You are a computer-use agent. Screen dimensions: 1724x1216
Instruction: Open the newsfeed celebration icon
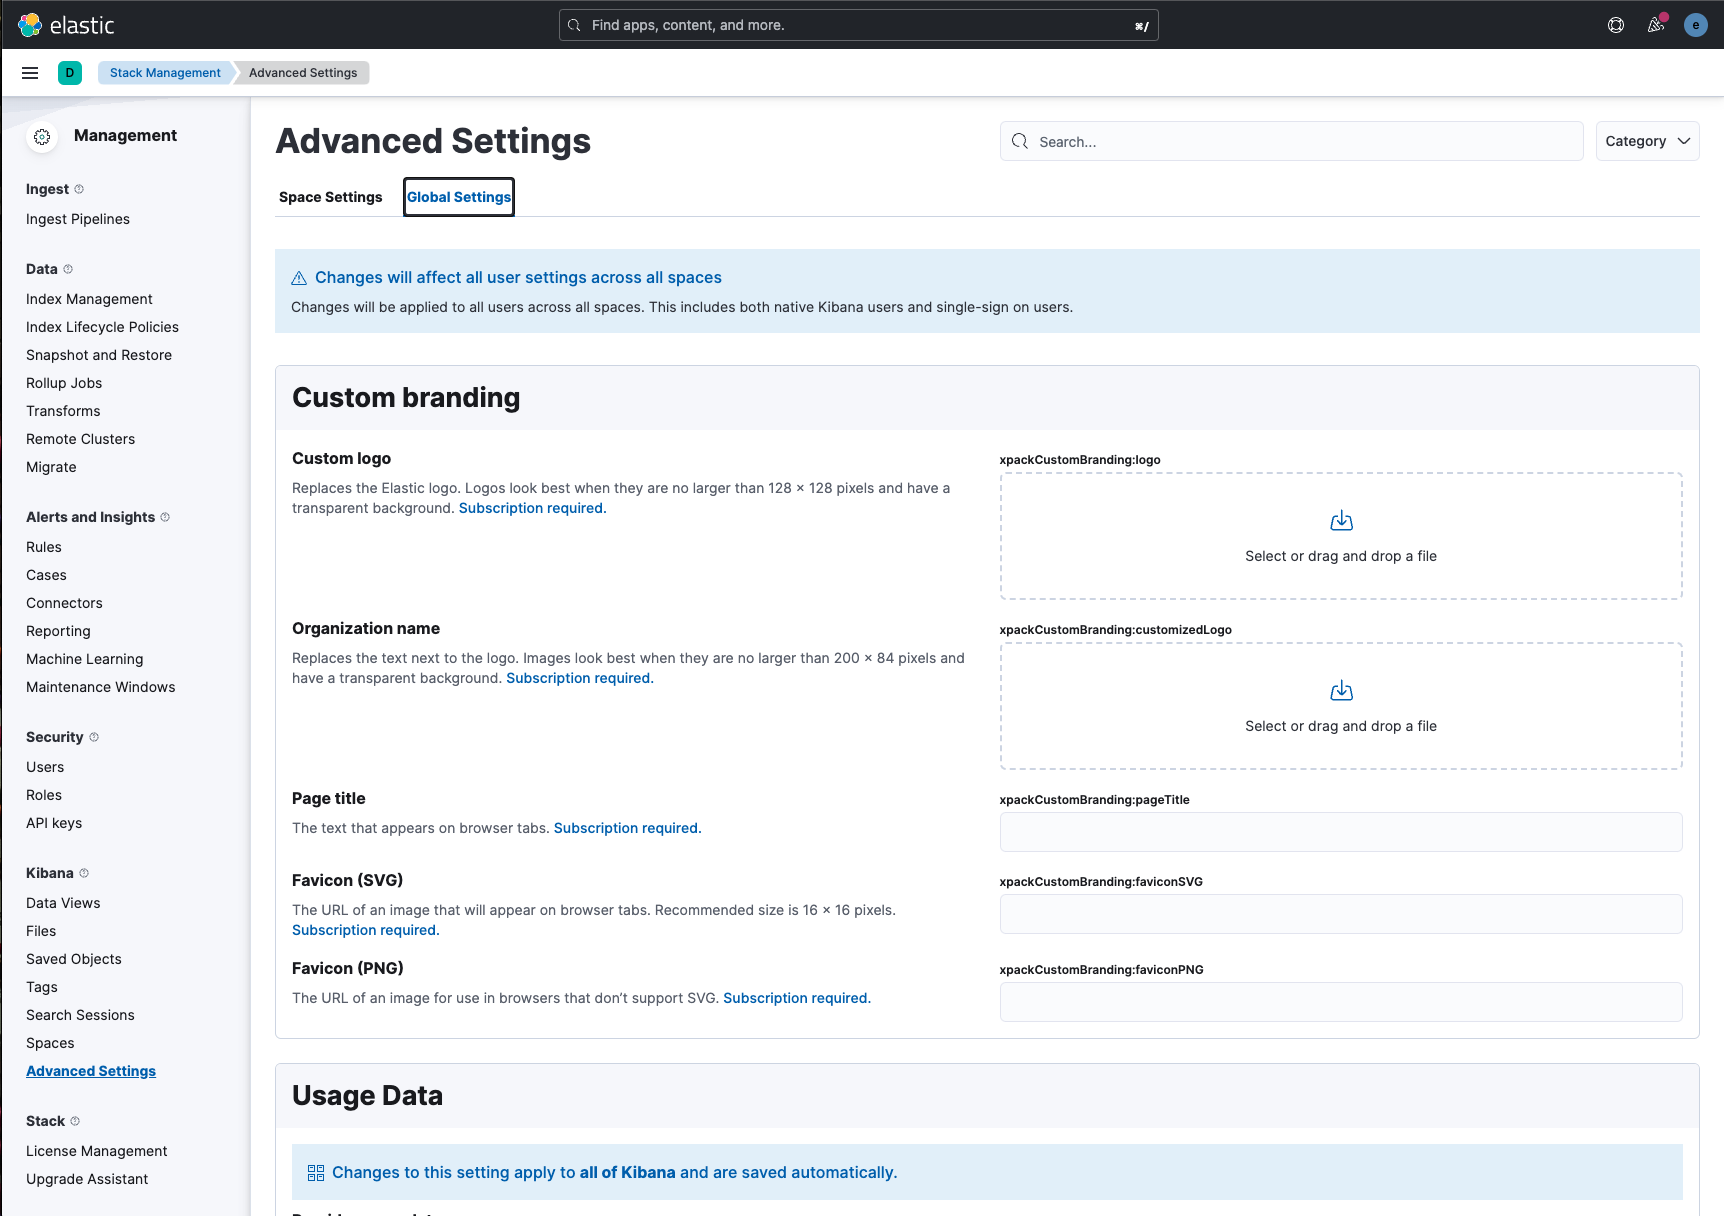(x=1656, y=25)
